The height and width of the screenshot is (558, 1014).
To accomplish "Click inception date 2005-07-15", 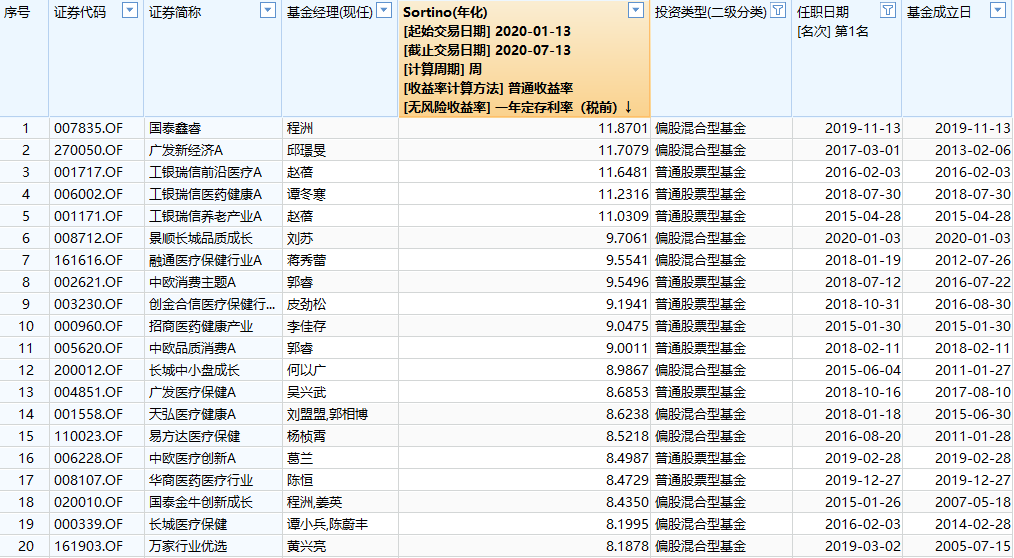I will (972, 546).
